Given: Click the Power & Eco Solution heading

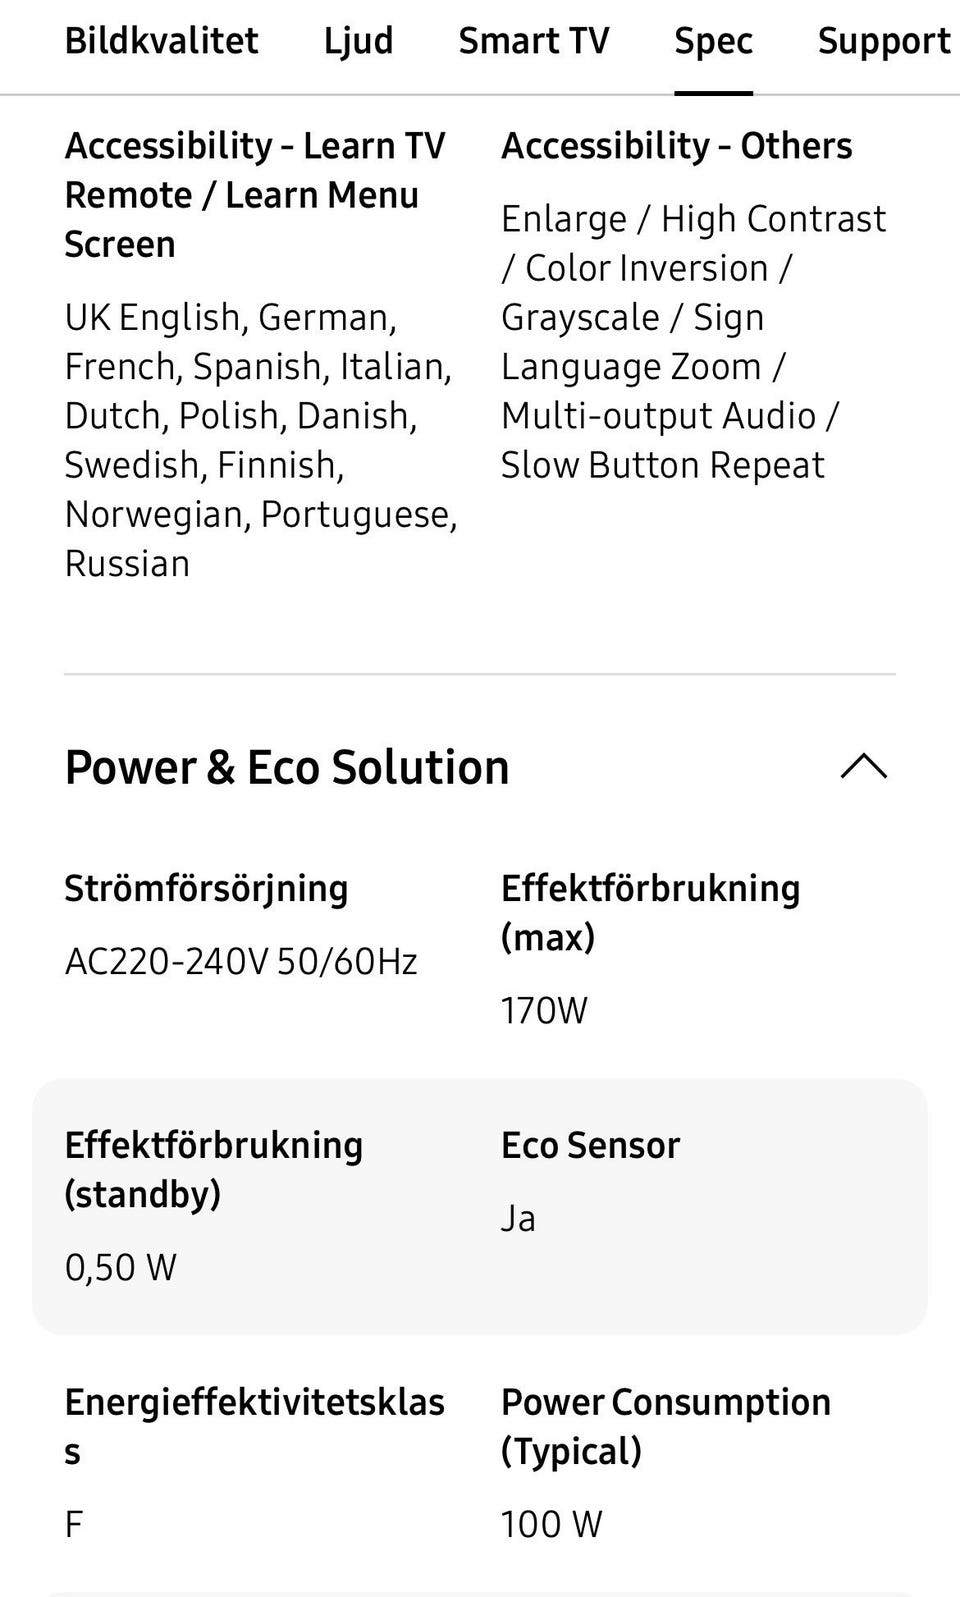Looking at the screenshot, I should click(x=287, y=767).
